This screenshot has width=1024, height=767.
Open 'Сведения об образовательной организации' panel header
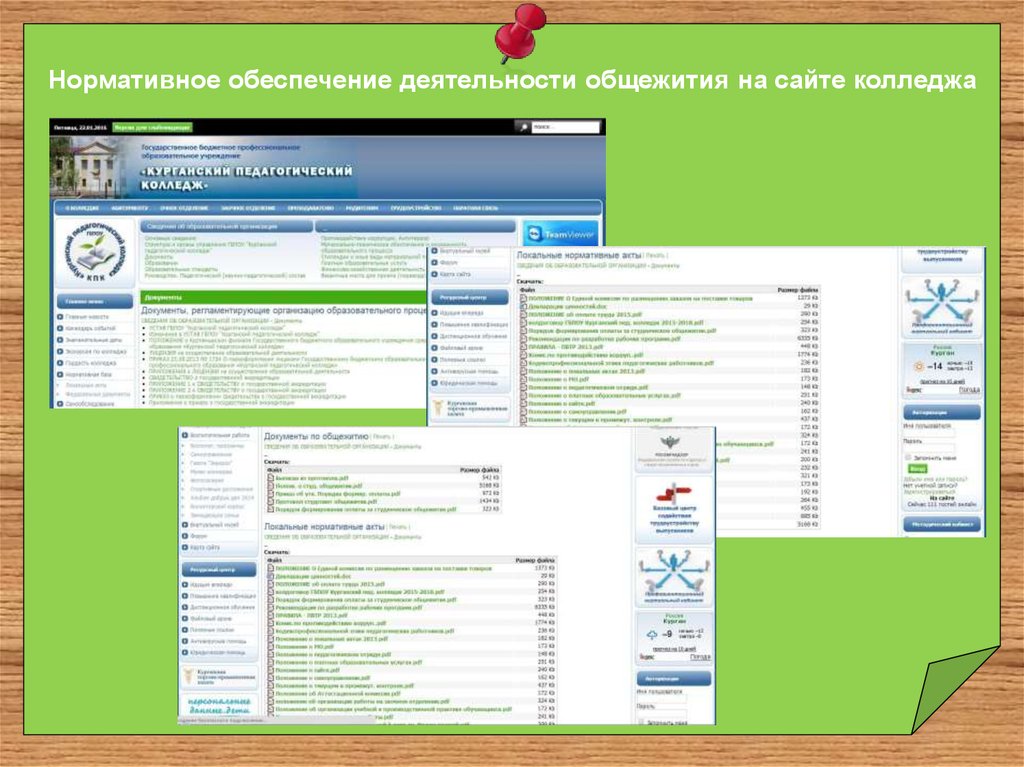tap(226, 226)
